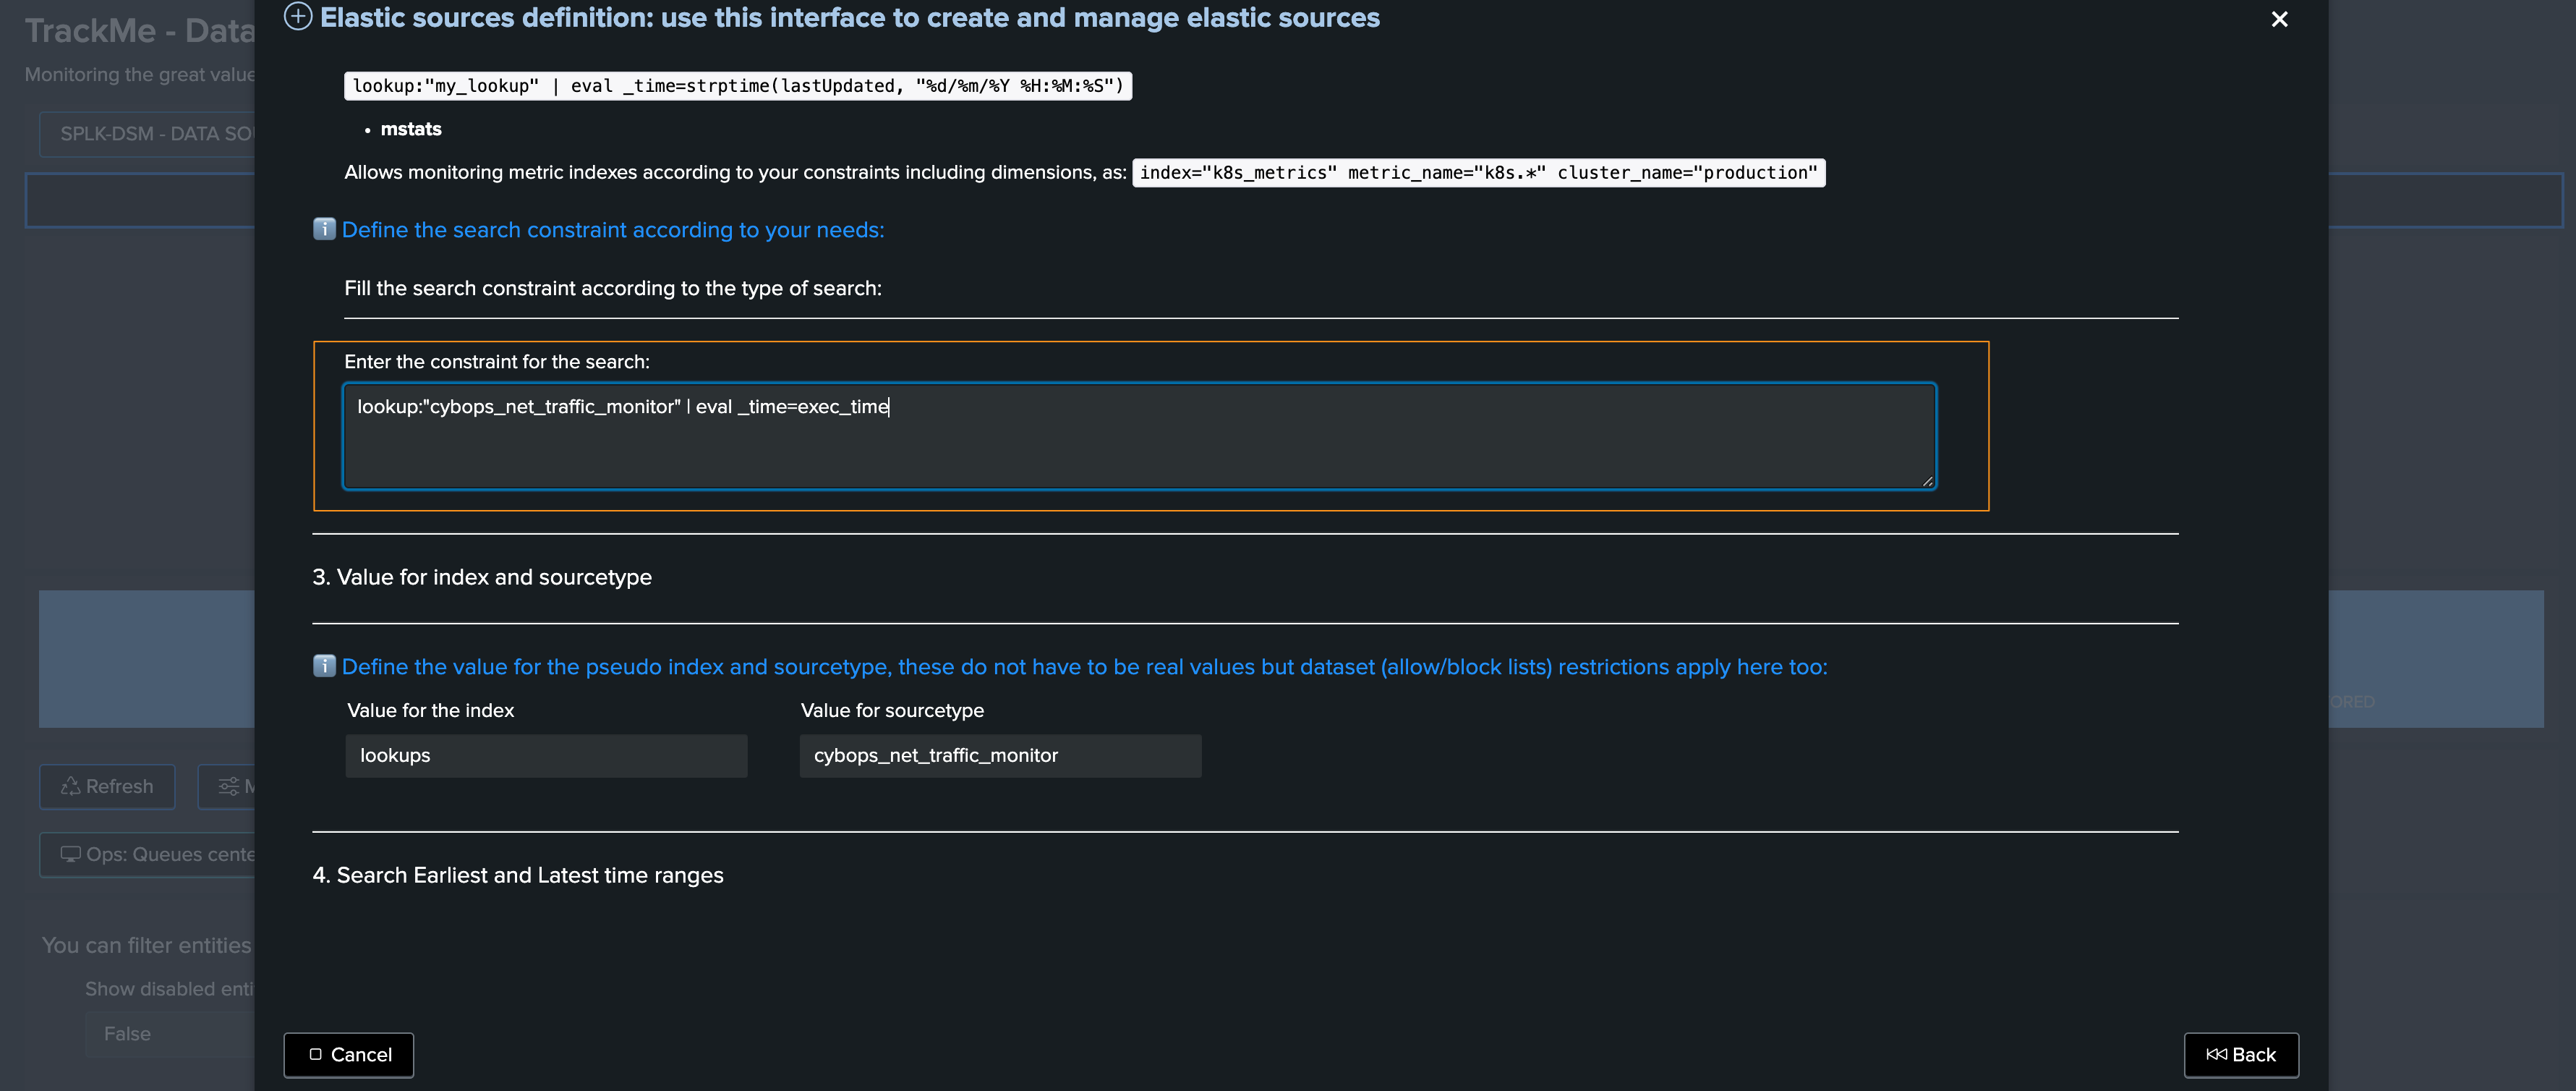Click the Cancel button

349,1055
